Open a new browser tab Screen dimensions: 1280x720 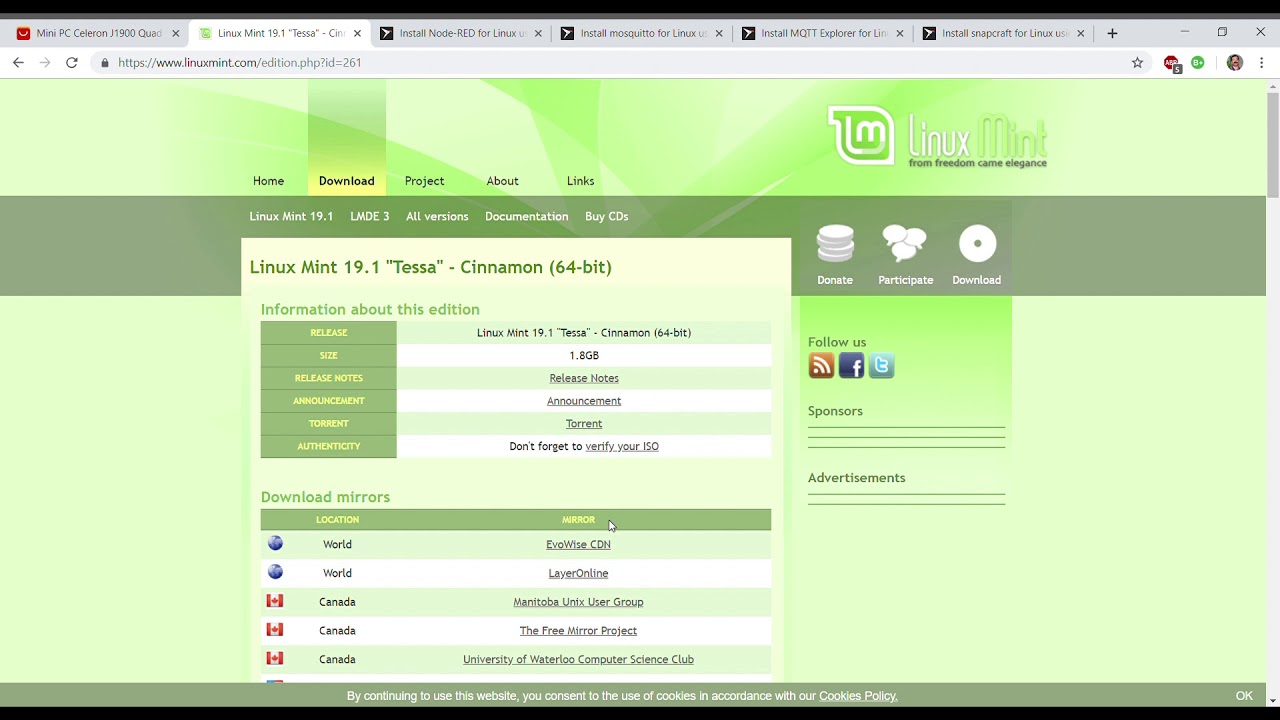coord(1112,33)
